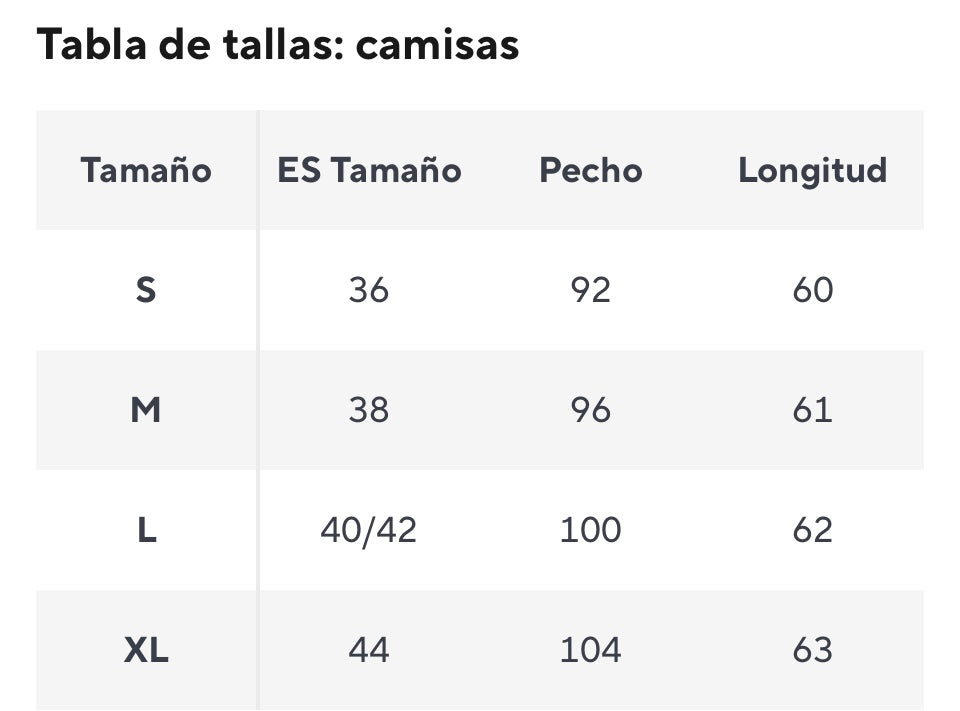
Task: Click length value 60
Action: (x=812, y=290)
